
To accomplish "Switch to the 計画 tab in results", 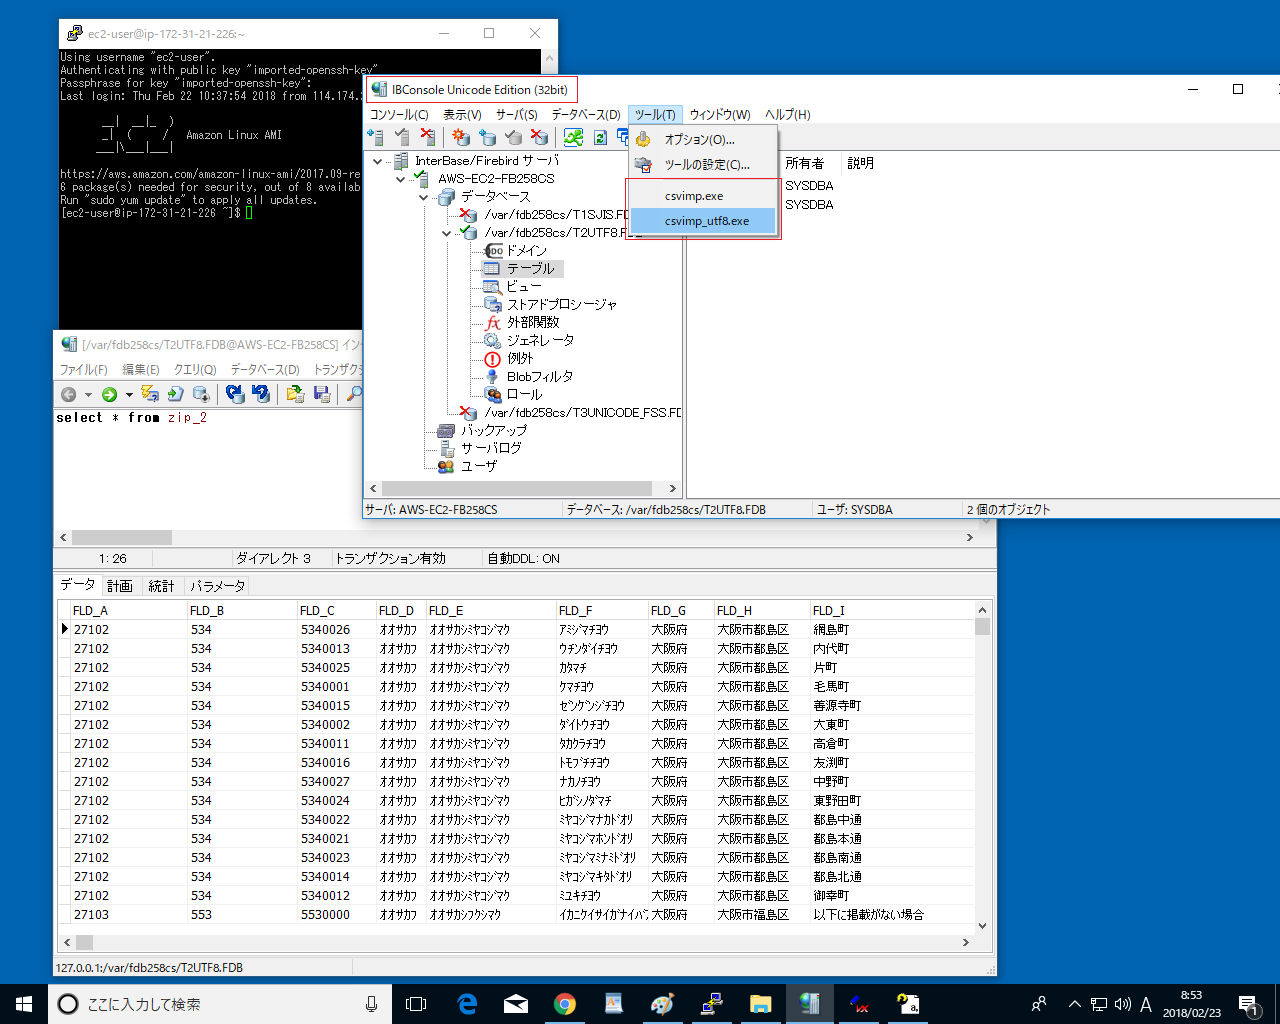I will [120, 586].
